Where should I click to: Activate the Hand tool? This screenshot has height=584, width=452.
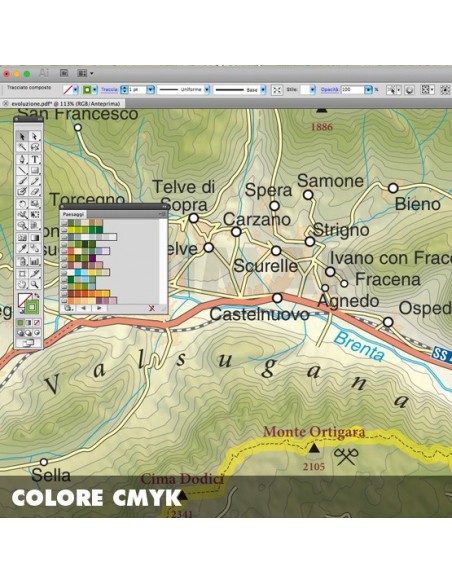(22, 285)
